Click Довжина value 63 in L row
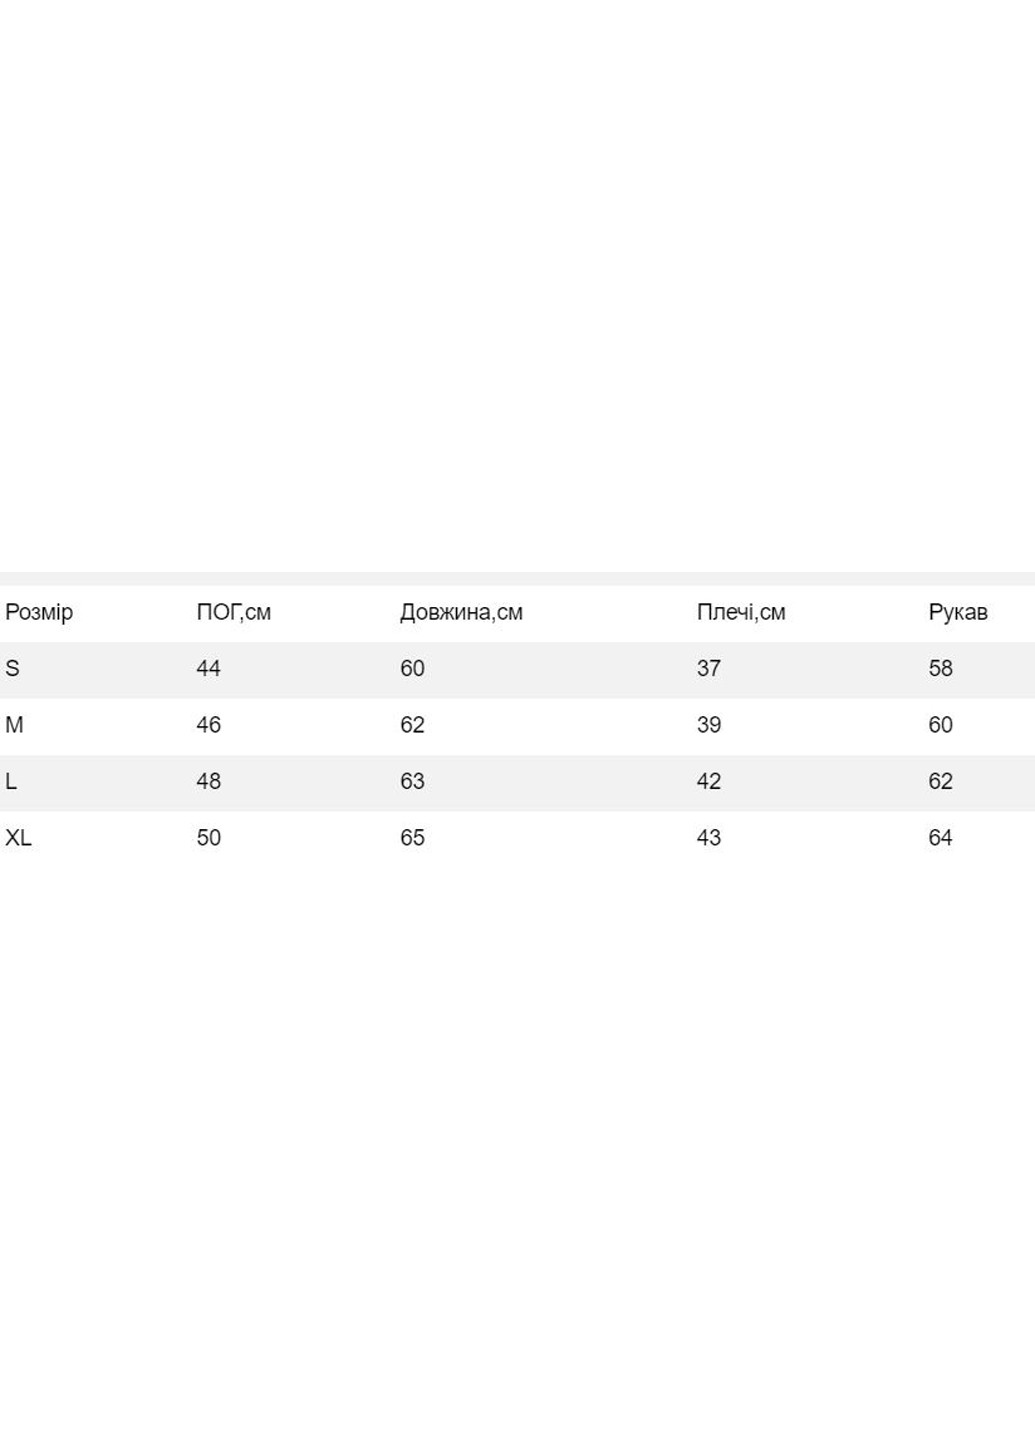This screenshot has height=1440, width=1035. tap(412, 781)
